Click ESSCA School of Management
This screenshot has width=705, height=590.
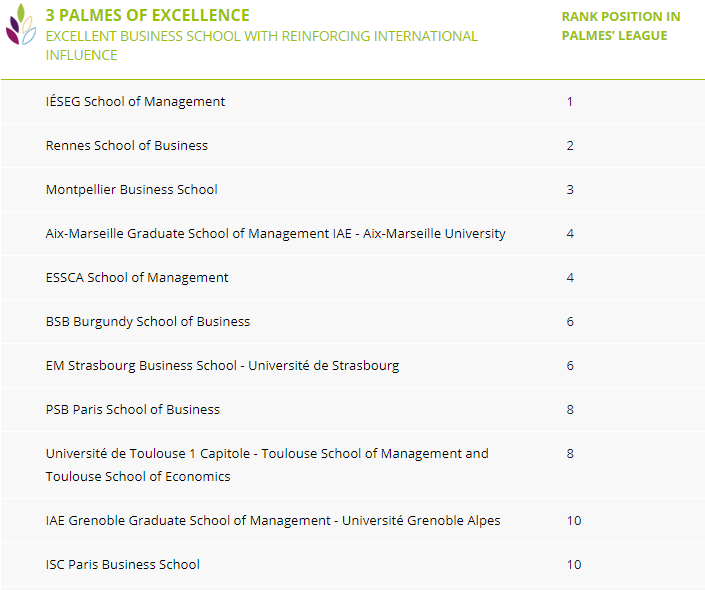click(x=137, y=277)
